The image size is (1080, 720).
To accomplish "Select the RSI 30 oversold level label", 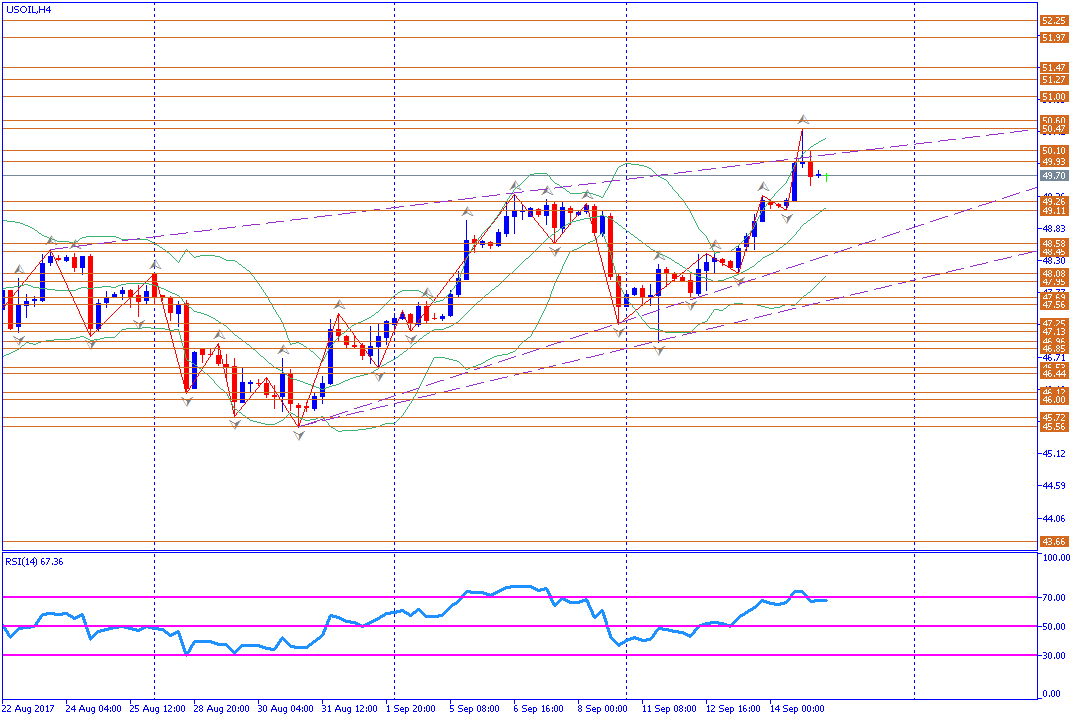I will tap(1051, 655).
